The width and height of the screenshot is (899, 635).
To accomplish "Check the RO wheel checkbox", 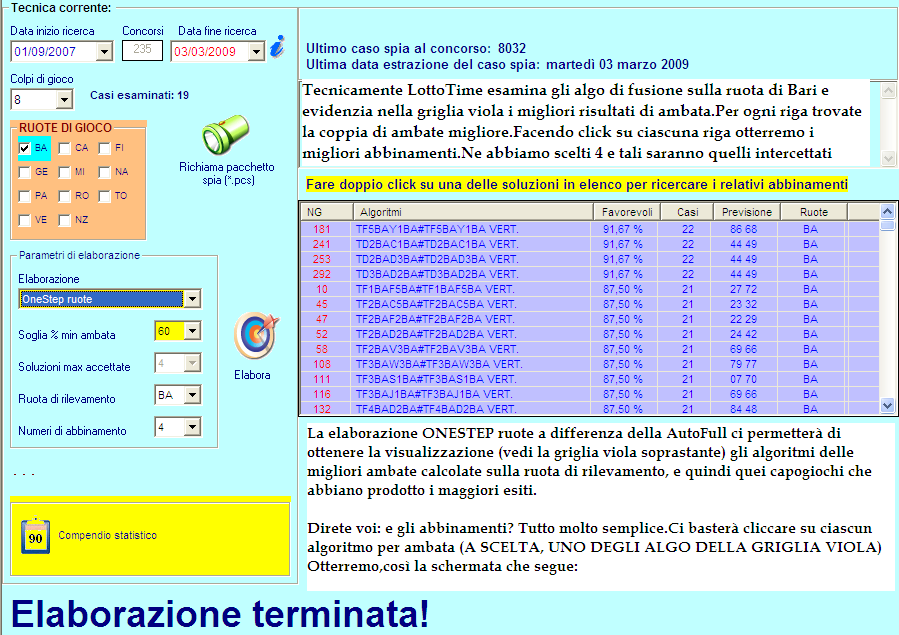I will coord(65,197).
